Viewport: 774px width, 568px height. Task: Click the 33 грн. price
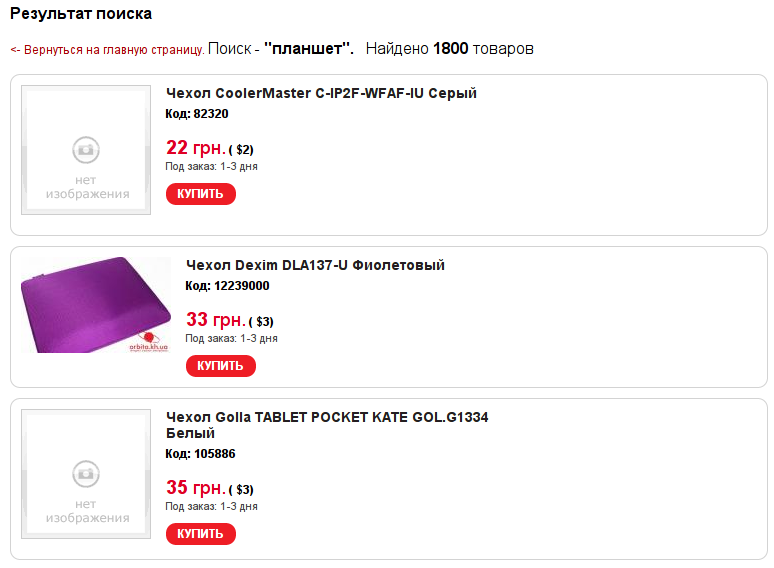[215, 320]
